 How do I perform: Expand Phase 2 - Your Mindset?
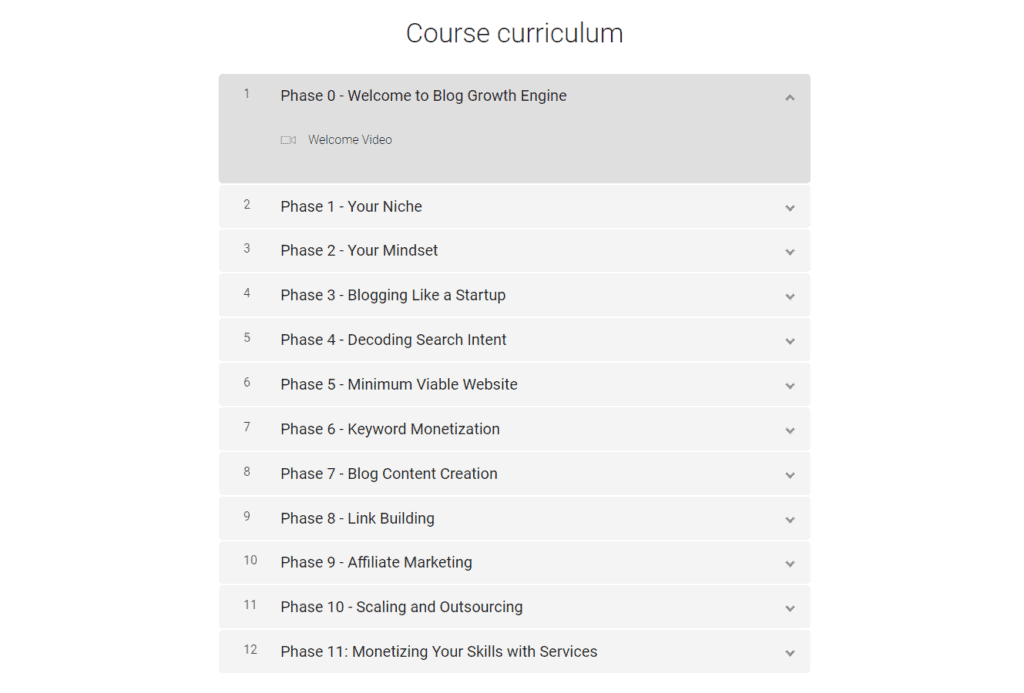point(790,251)
